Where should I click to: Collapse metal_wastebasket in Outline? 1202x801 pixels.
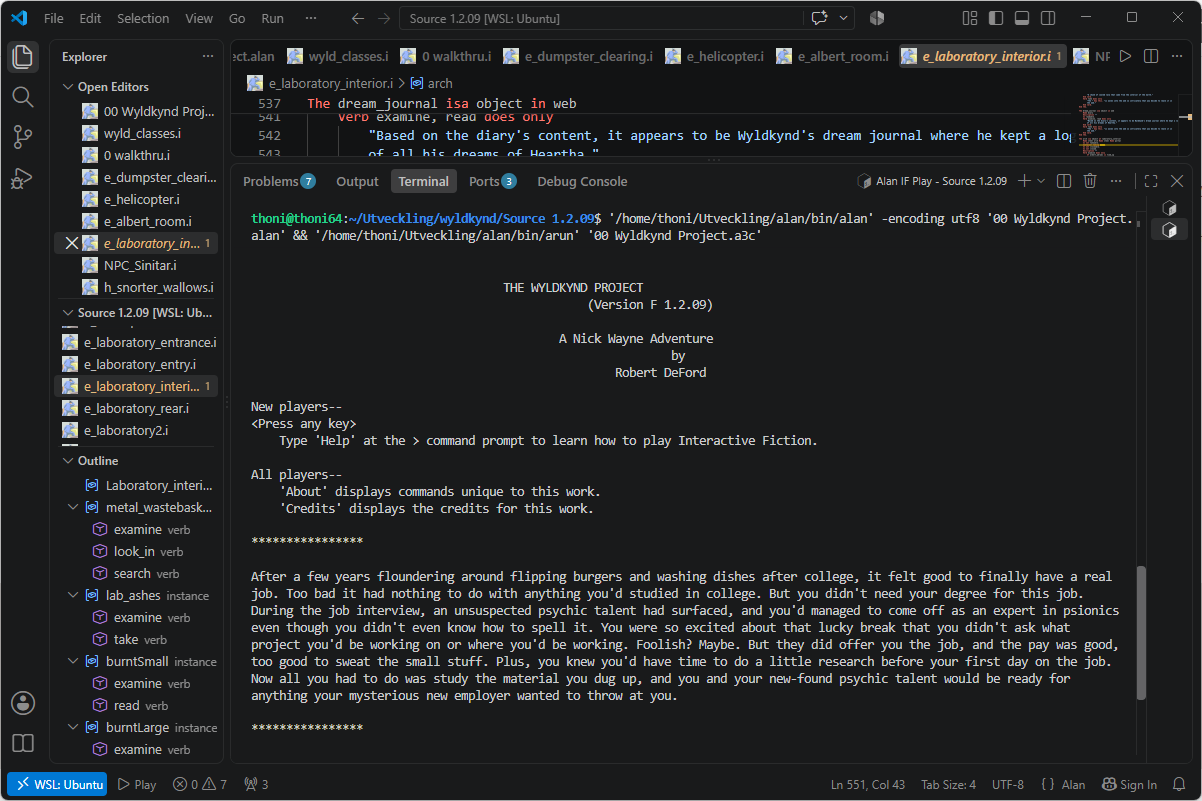pyautogui.click(x=73, y=507)
